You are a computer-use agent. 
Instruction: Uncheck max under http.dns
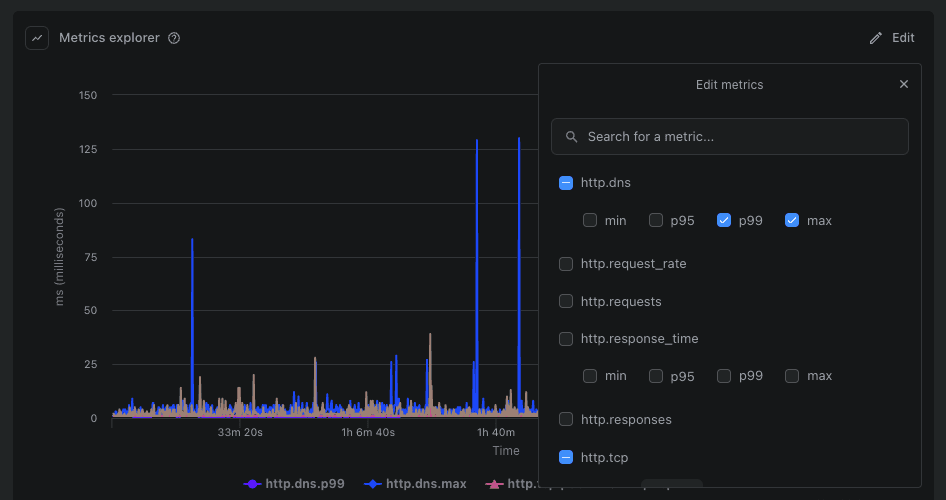[792, 220]
